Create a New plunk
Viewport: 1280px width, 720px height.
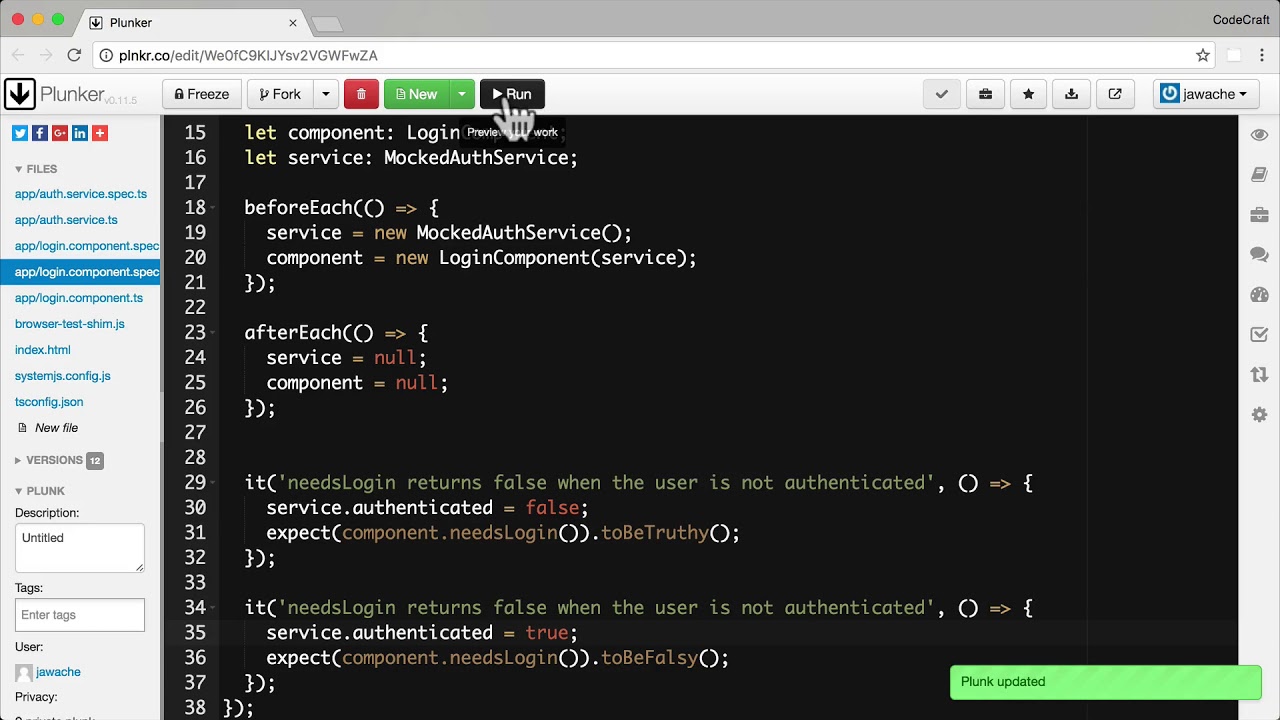click(x=417, y=94)
